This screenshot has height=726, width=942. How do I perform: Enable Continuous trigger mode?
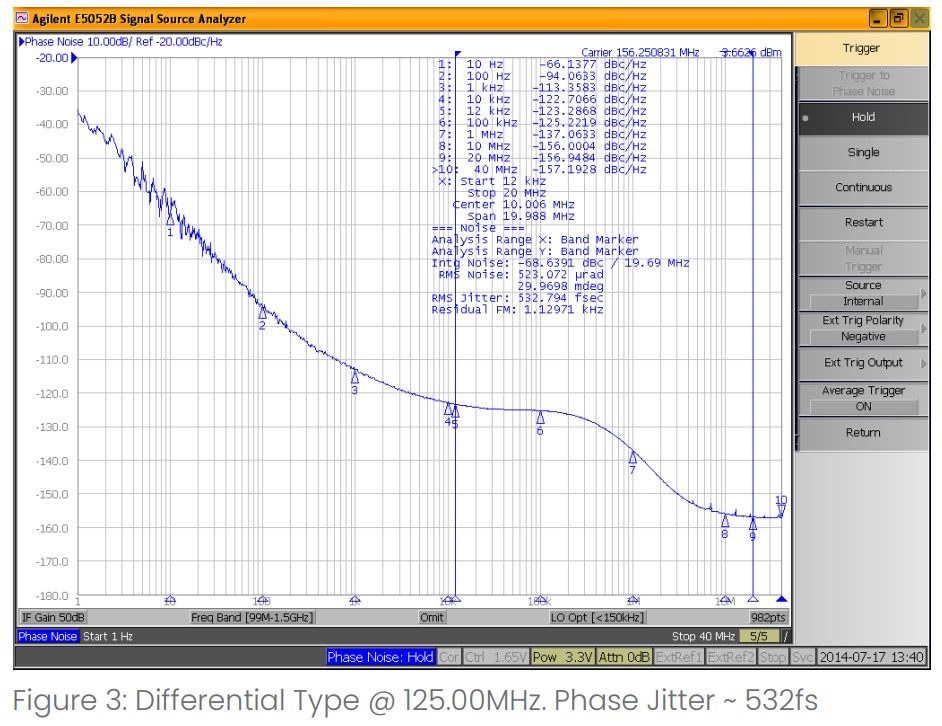[862, 187]
